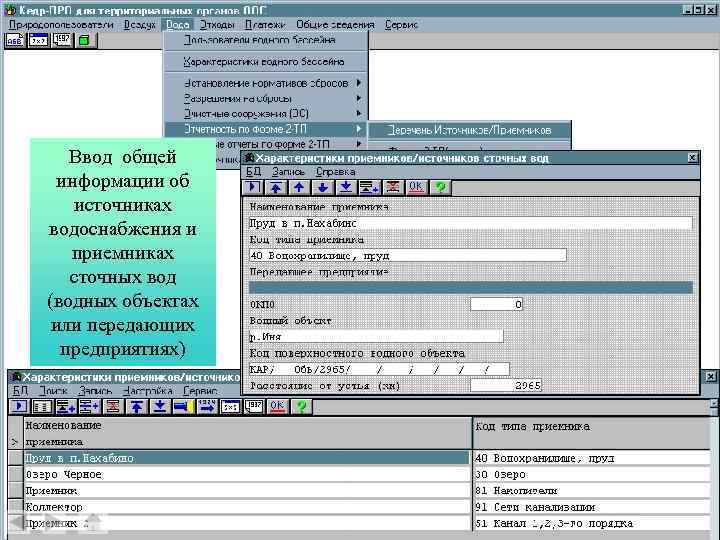Open 1997 calendar icon in bottom toolbar
Viewport: 720px width, 540px height.
(x=254, y=406)
